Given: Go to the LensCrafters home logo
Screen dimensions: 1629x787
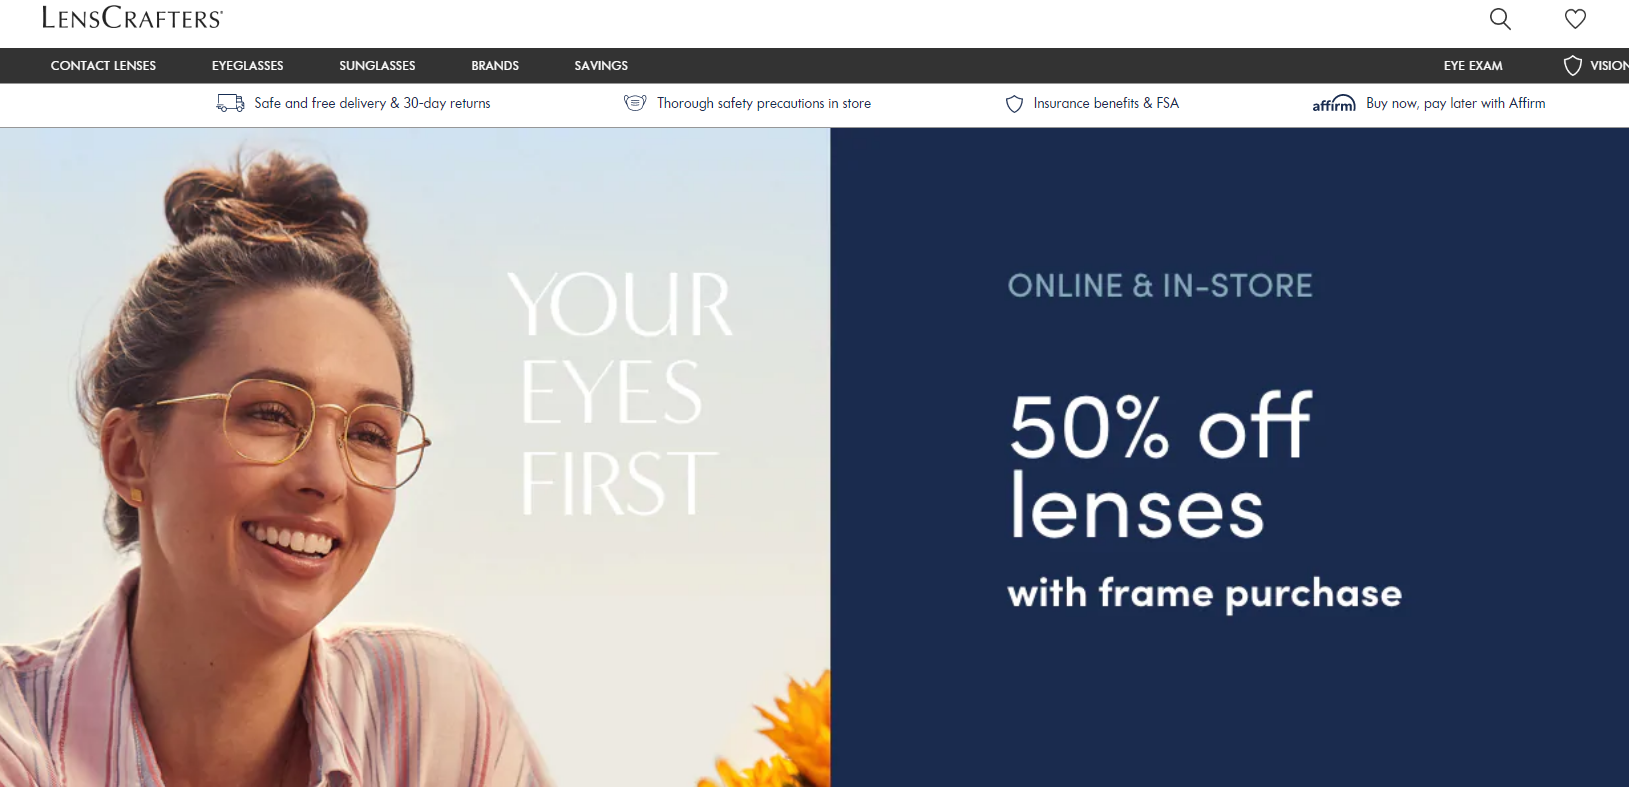Looking at the screenshot, I should tap(132, 17).
